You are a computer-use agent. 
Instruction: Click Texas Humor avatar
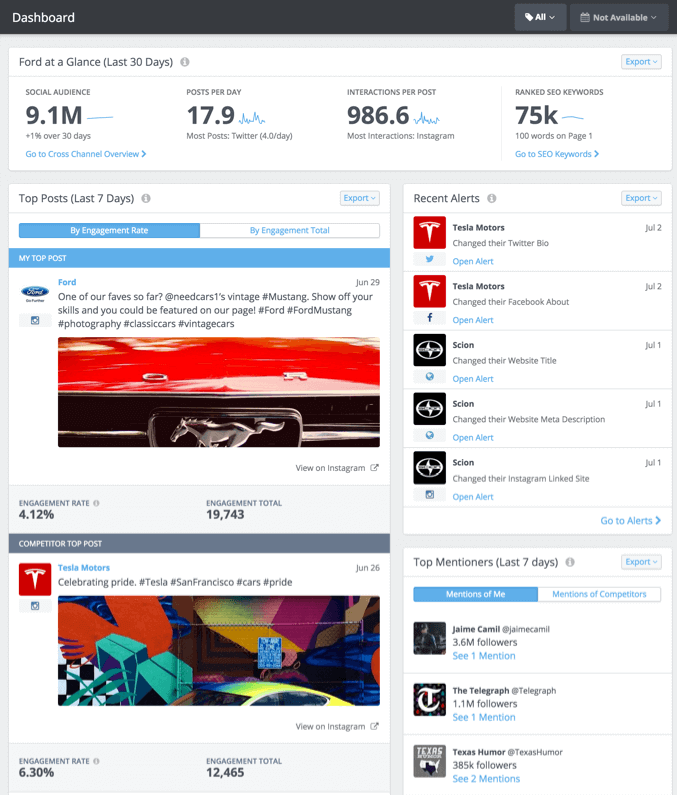(x=430, y=761)
